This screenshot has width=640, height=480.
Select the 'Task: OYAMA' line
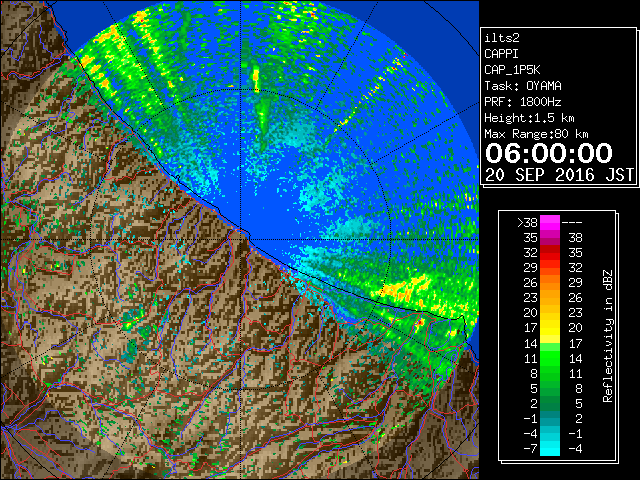pos(523,86)
